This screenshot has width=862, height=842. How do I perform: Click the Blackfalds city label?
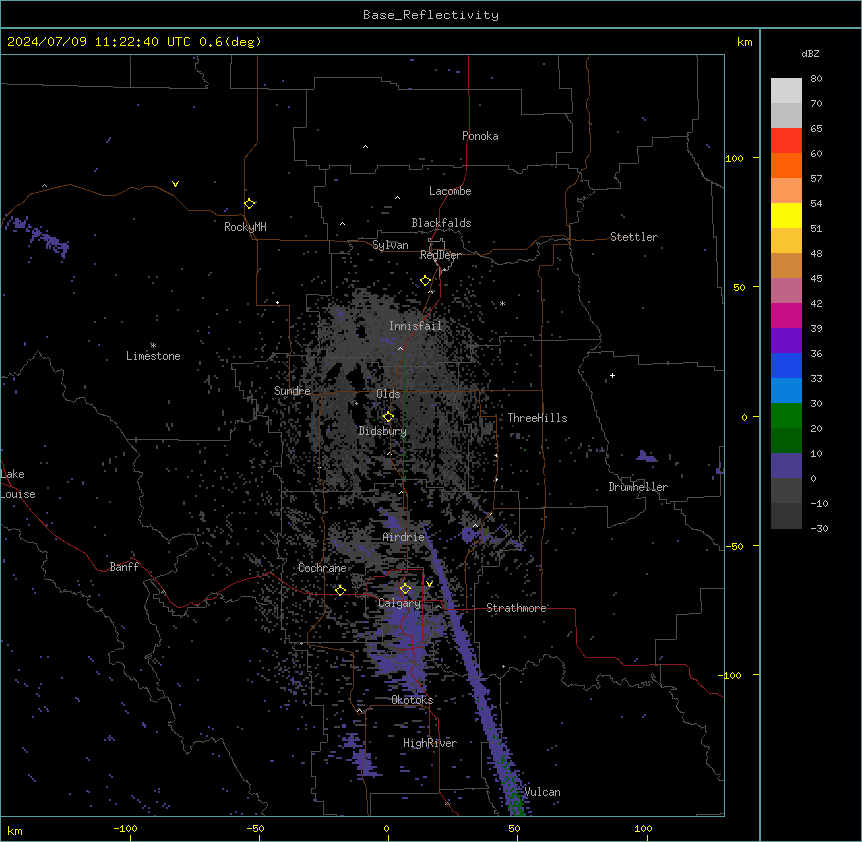[441, 223]
